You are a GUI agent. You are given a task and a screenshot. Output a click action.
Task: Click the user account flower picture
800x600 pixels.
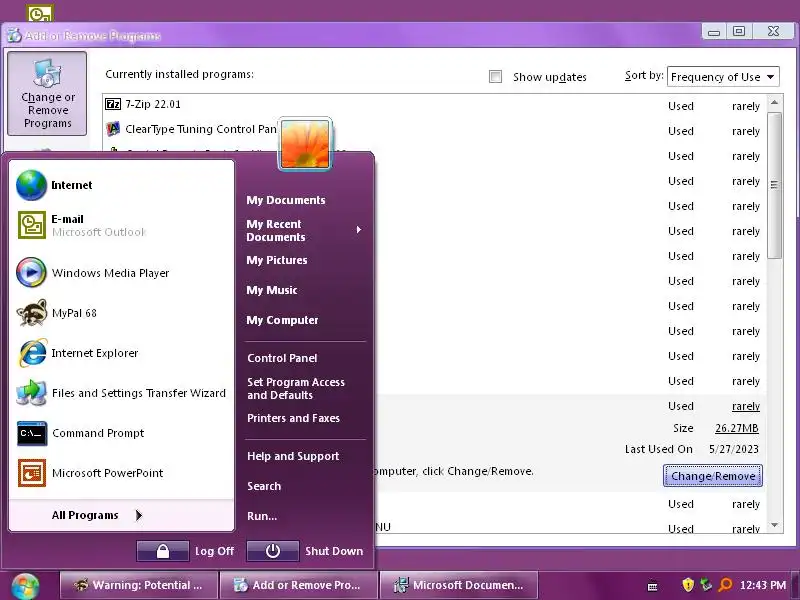305,144
